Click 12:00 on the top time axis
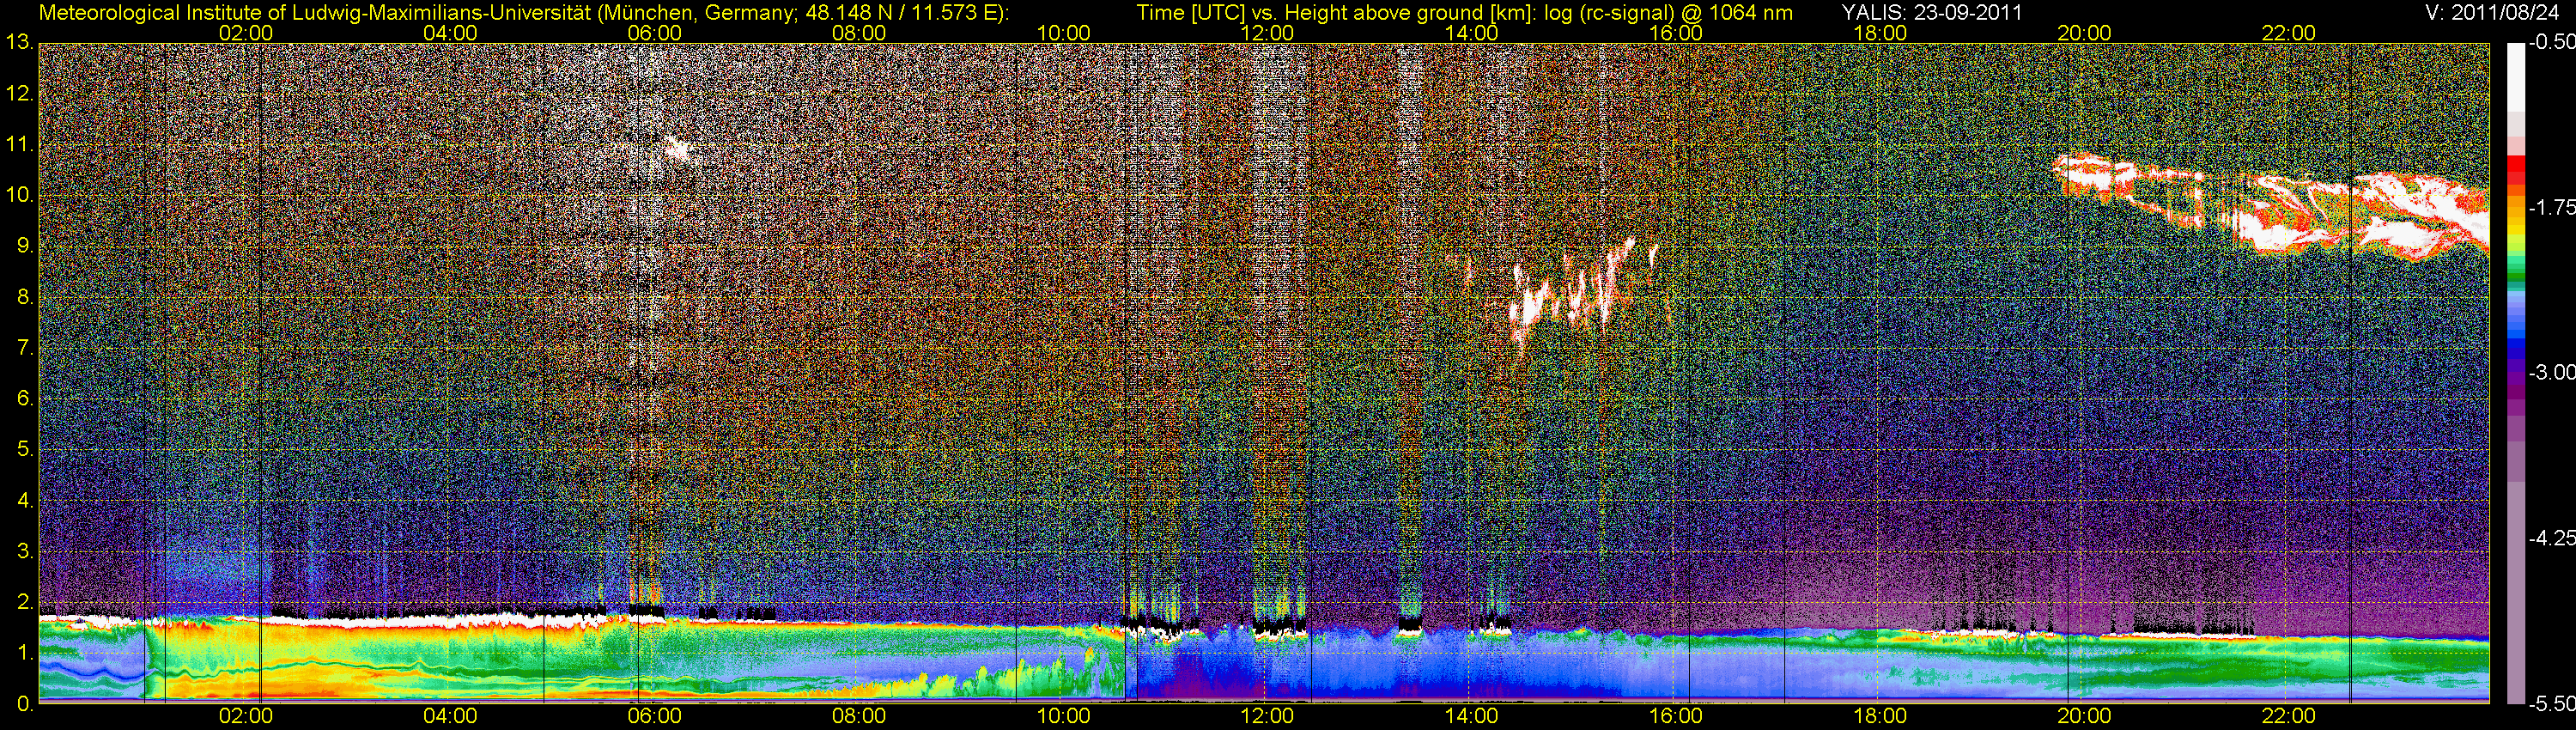Image resolution: width=2576 pixels, height=730 pixels. (1267, 33)
